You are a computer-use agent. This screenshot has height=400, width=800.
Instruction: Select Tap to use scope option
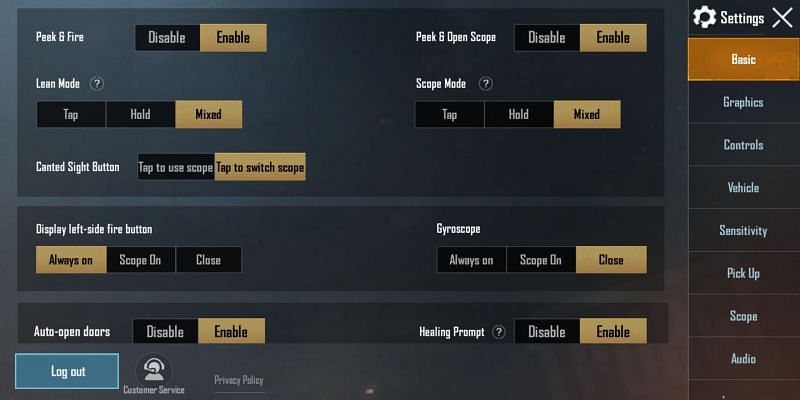pyautogui.click(x=176, y=167)
